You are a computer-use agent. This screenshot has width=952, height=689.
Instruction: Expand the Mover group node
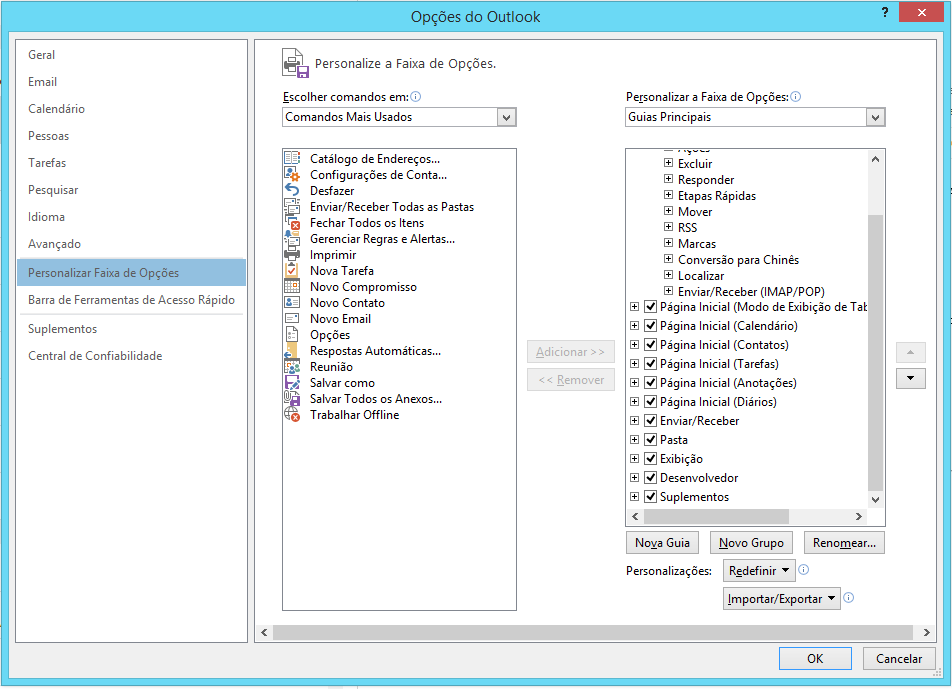tap(668, 211)
